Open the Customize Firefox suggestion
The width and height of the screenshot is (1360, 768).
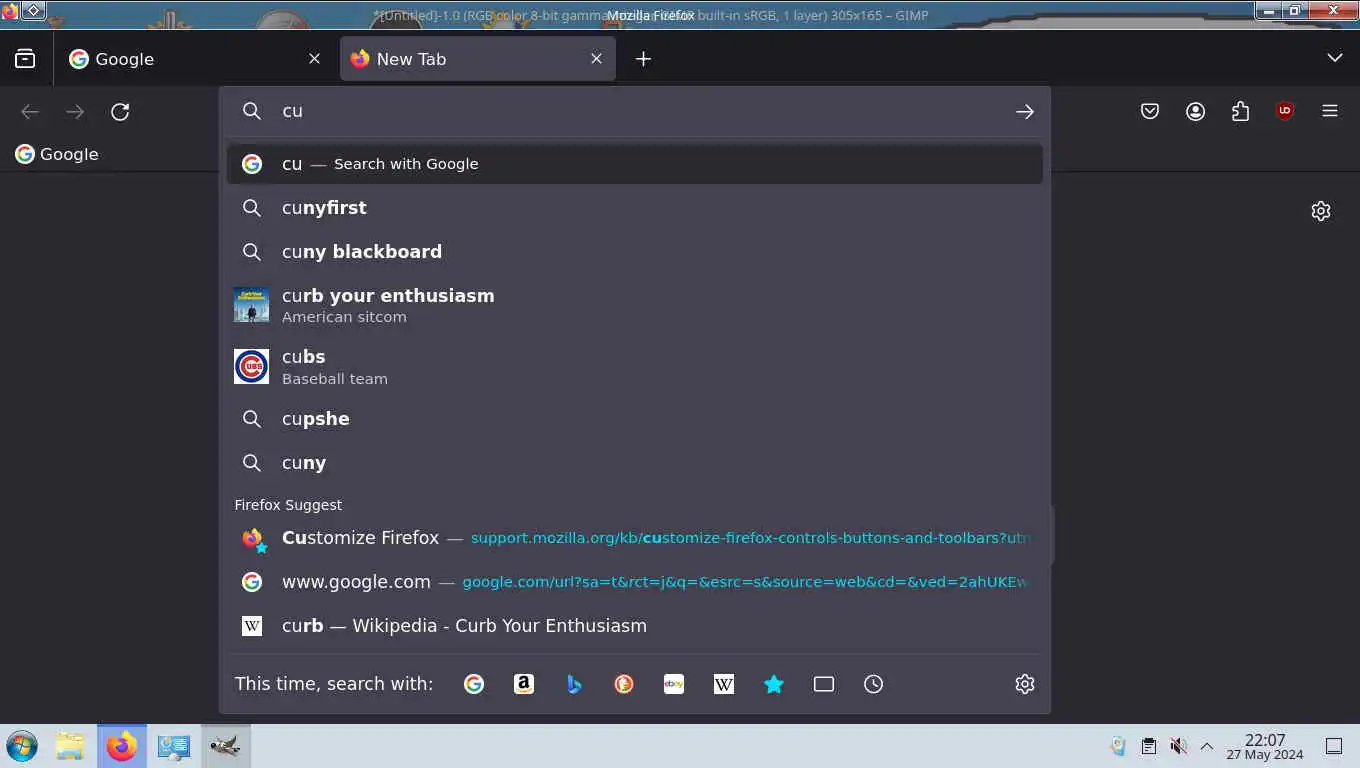pyautogui.click(x=635, y=538)
